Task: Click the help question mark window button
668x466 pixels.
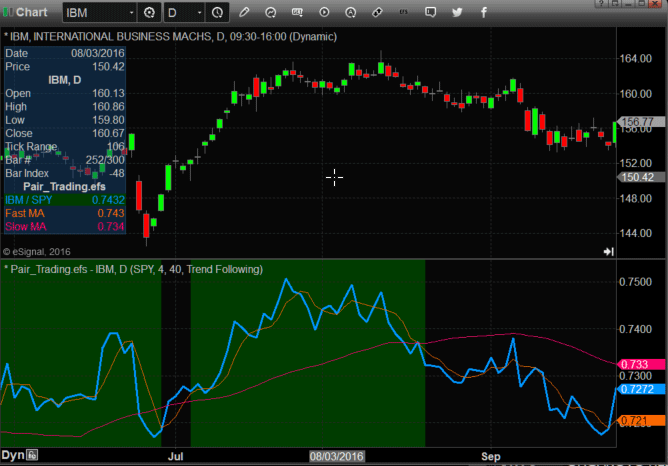Action: (601, 3)
